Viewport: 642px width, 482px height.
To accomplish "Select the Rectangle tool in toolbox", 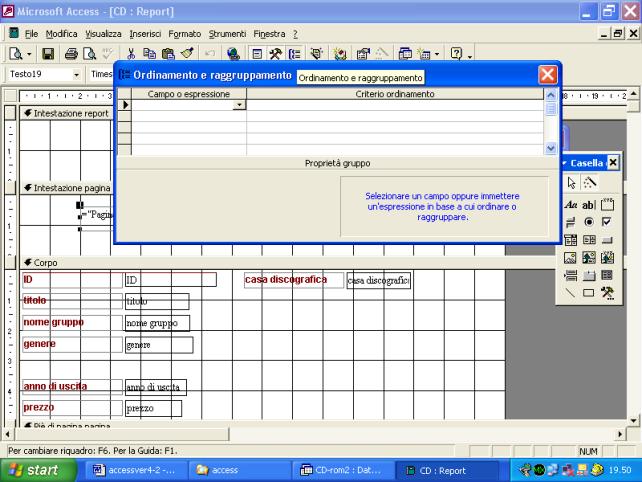I will (588, 292).
